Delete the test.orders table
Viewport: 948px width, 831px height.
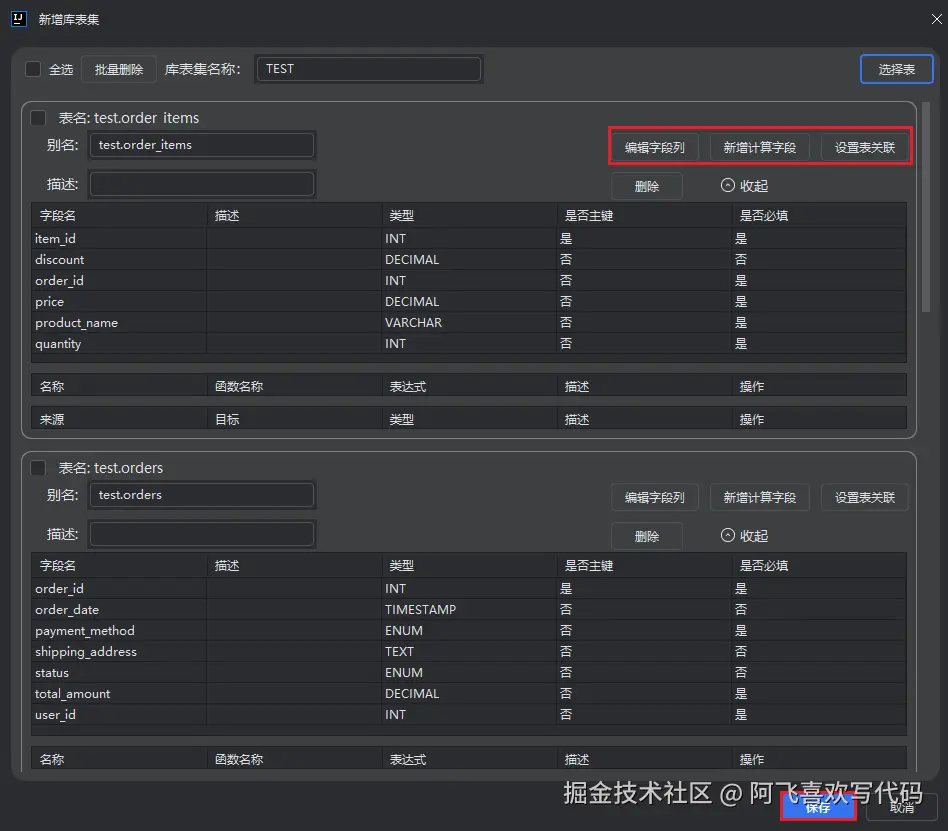click(x=647, y=536)
